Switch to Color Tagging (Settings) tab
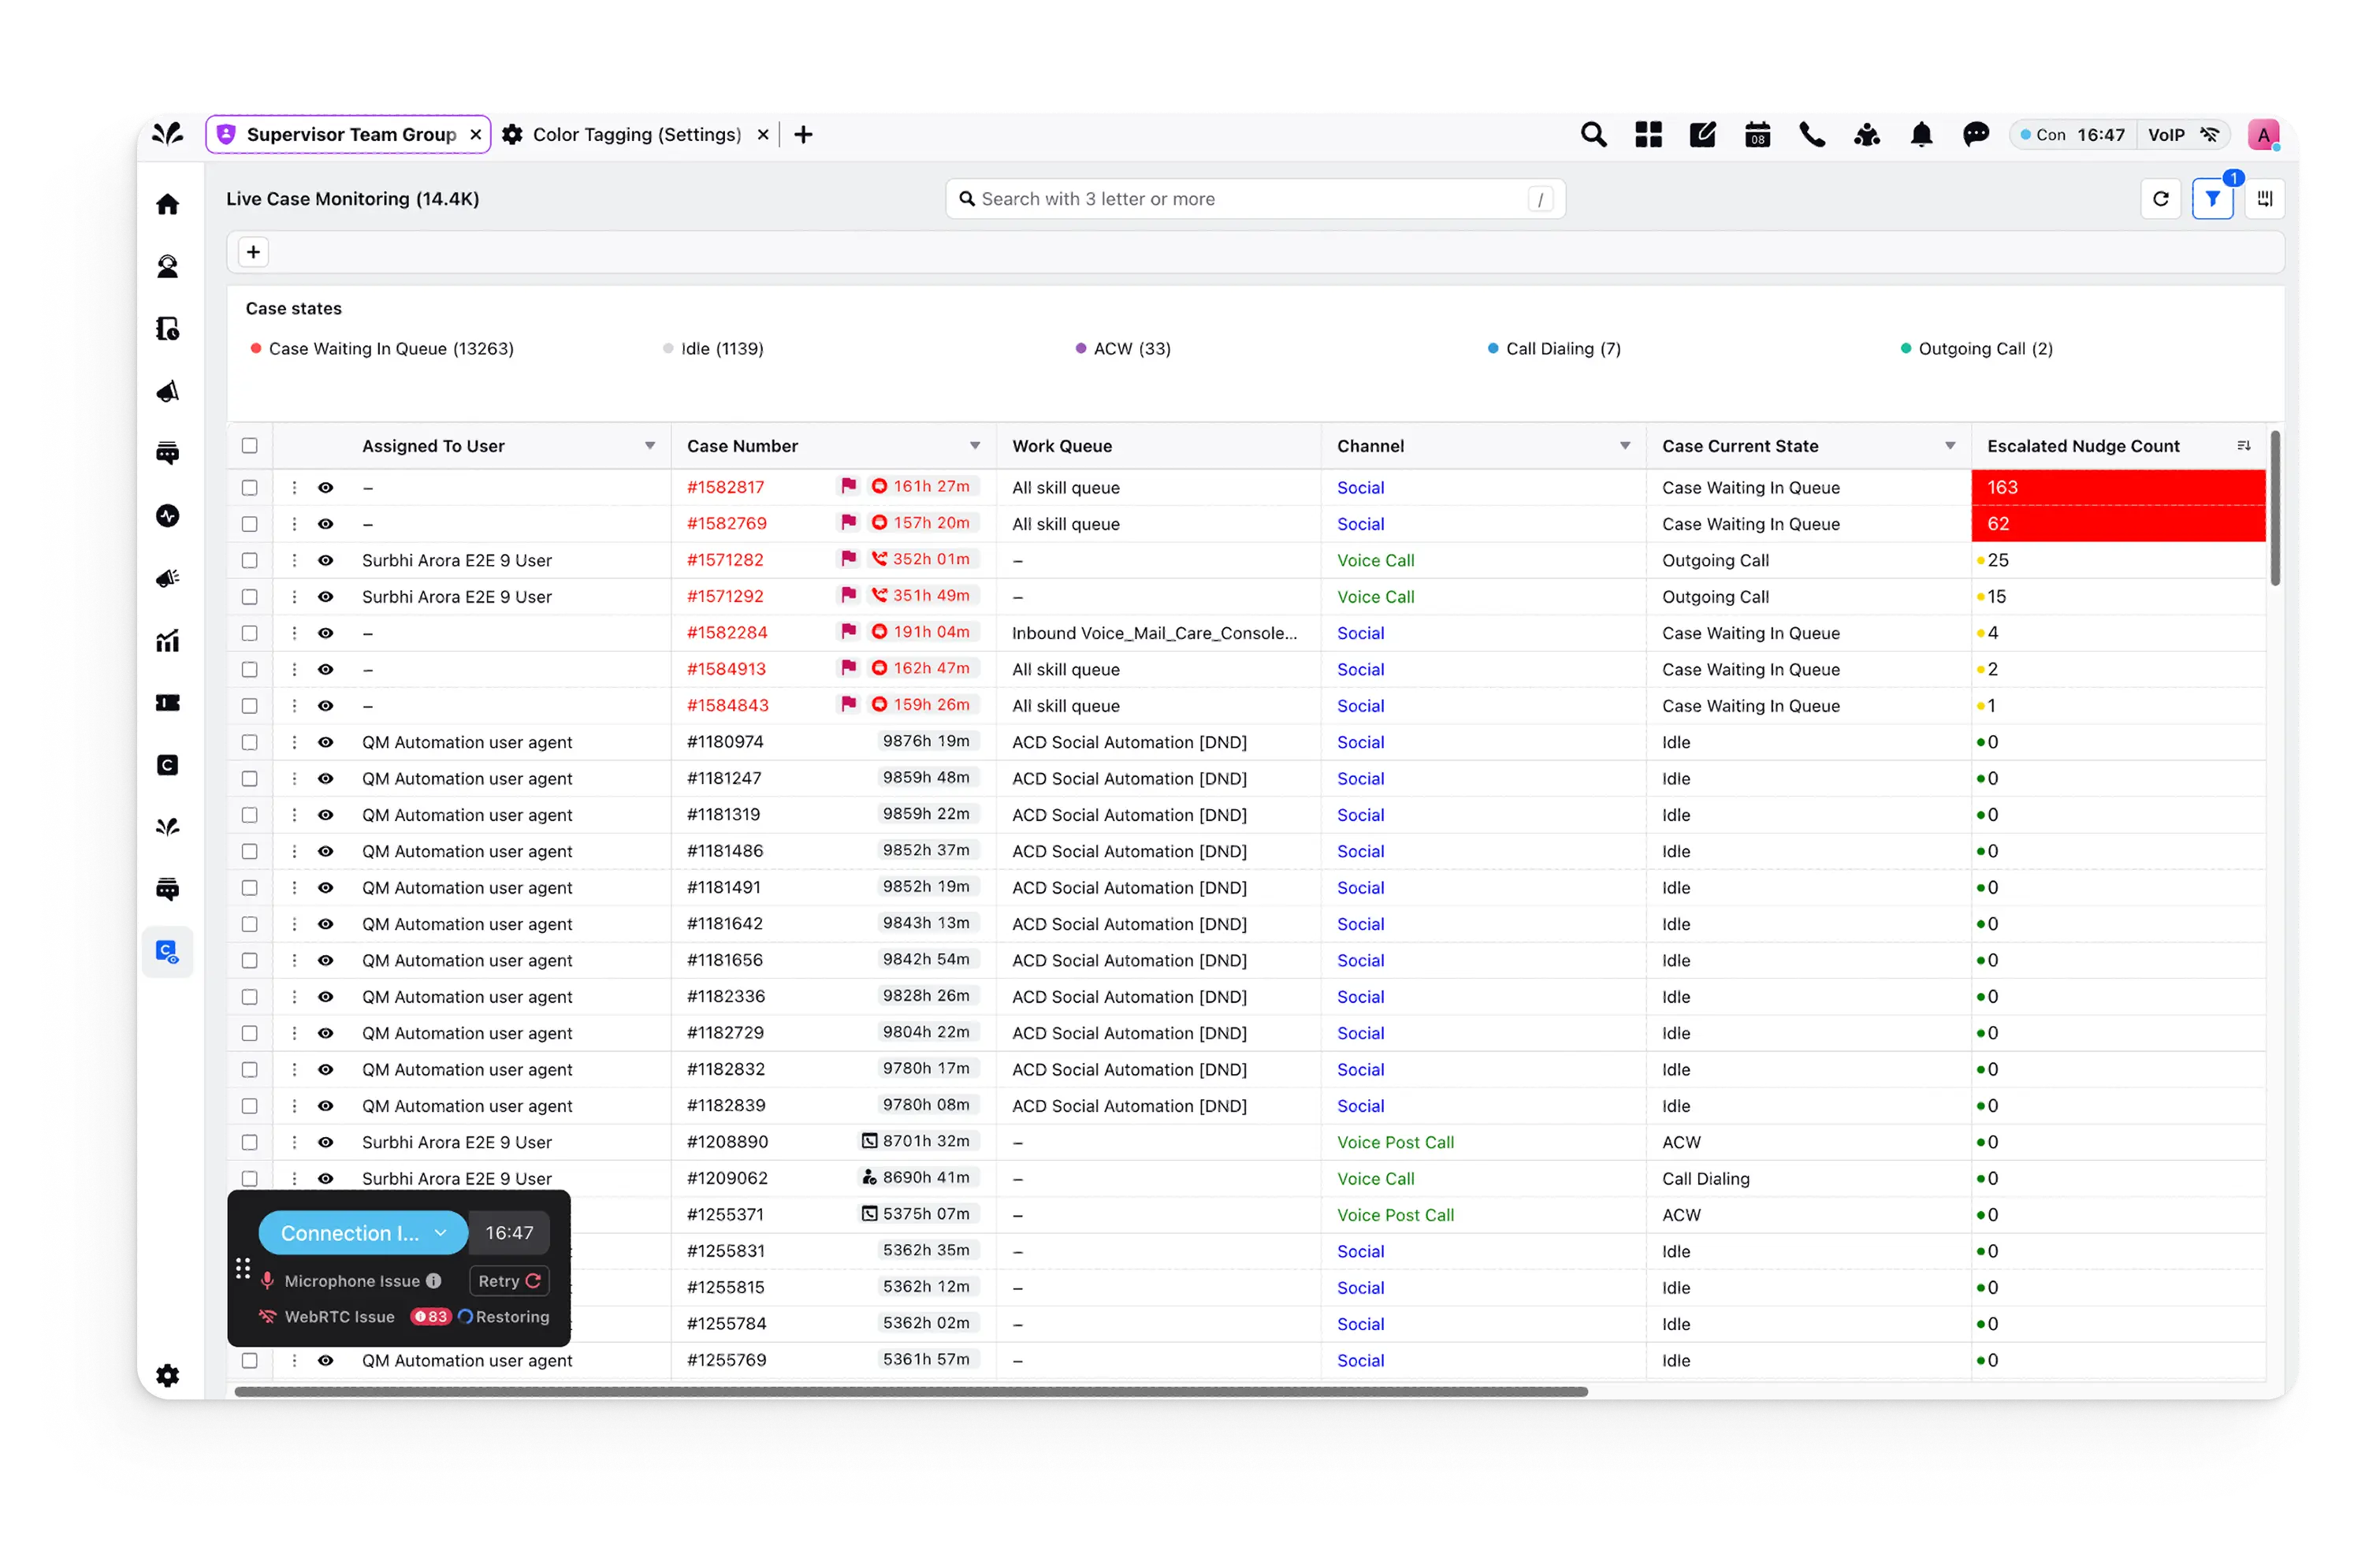The width and height of the screenshot is (2380, 1546). (x=636, y=135)
